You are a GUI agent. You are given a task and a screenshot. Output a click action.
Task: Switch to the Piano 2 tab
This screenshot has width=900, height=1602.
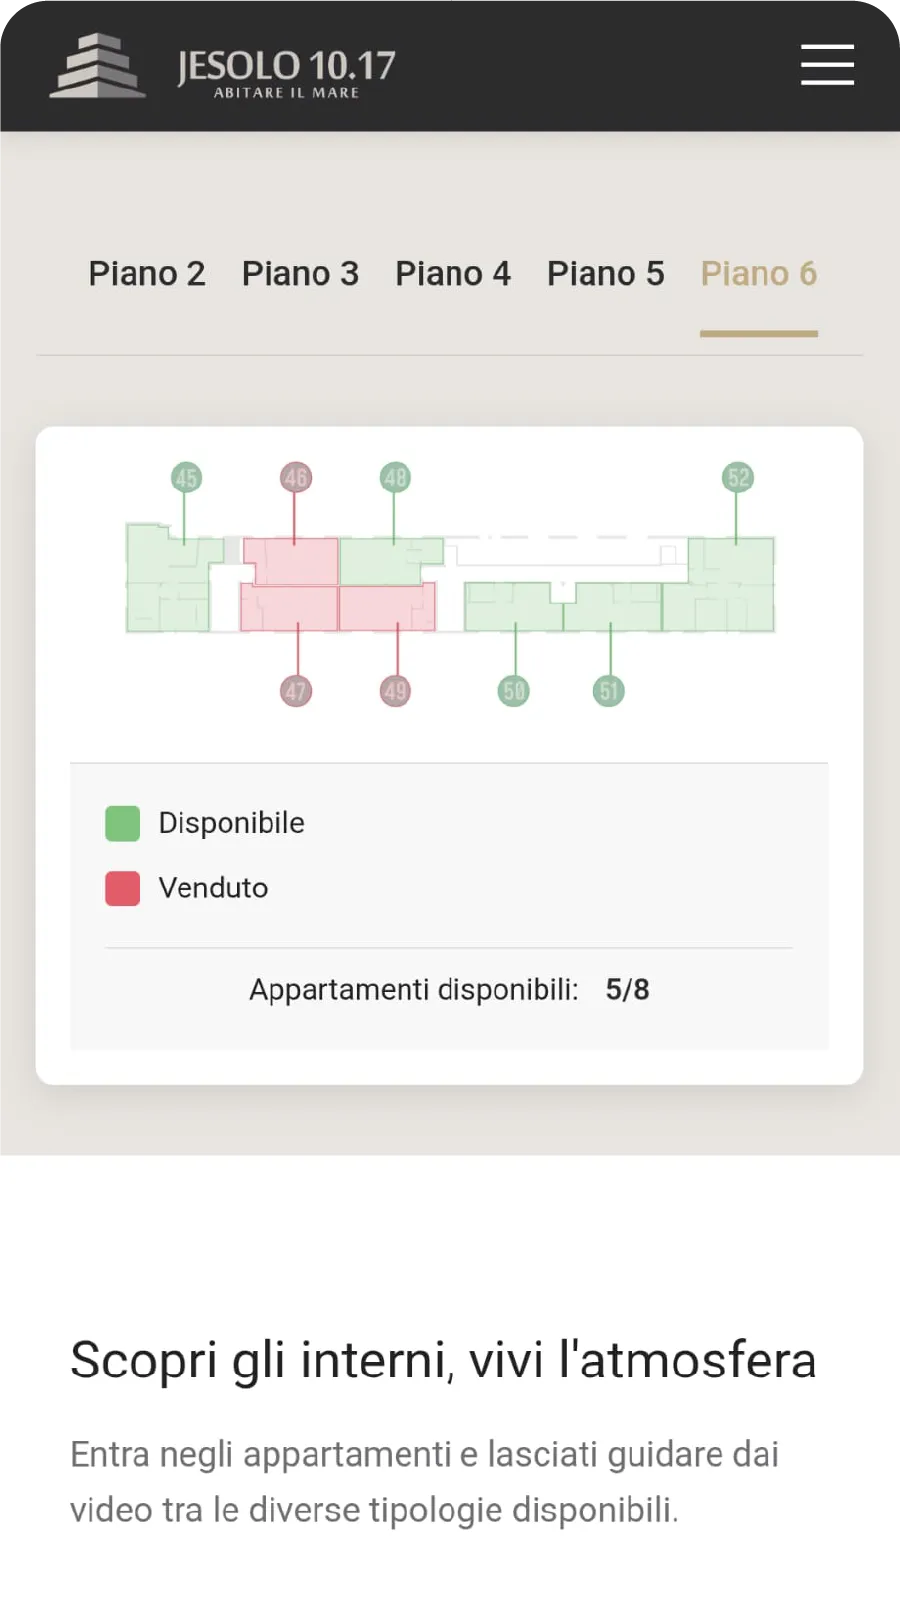tap(147, 273)
